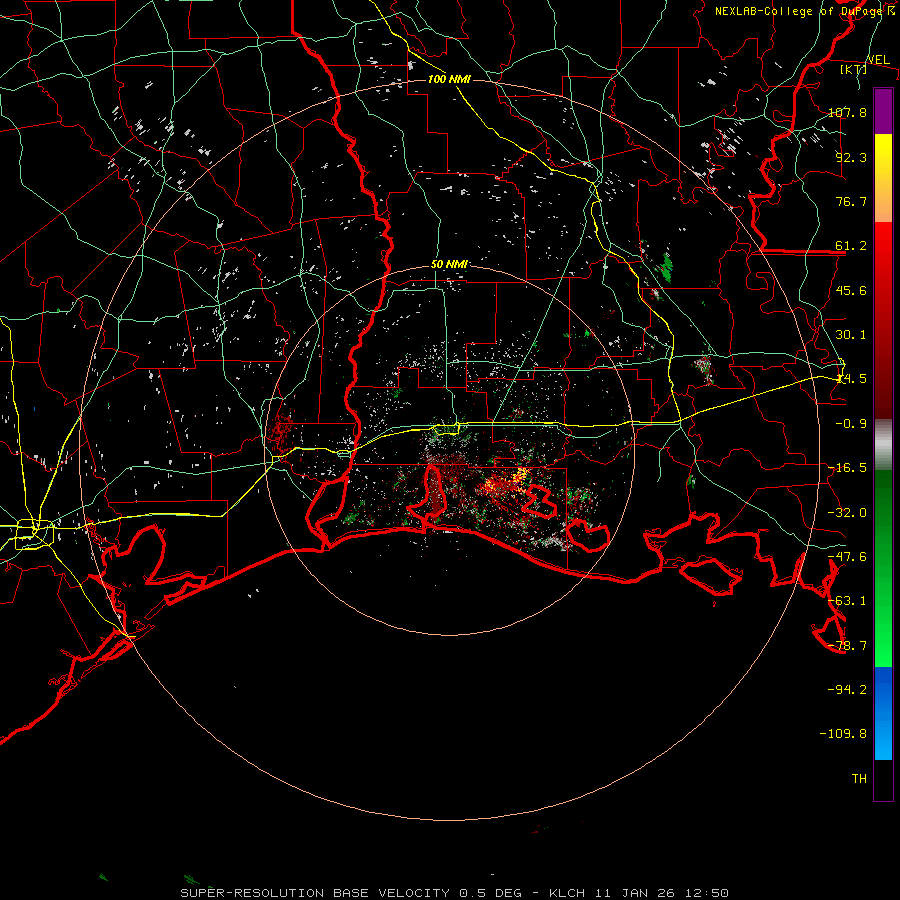The width and height of the screenshot is (900, 900).
Task: Pick the gray near-zero color bar segment
Action: pos(883,445)
